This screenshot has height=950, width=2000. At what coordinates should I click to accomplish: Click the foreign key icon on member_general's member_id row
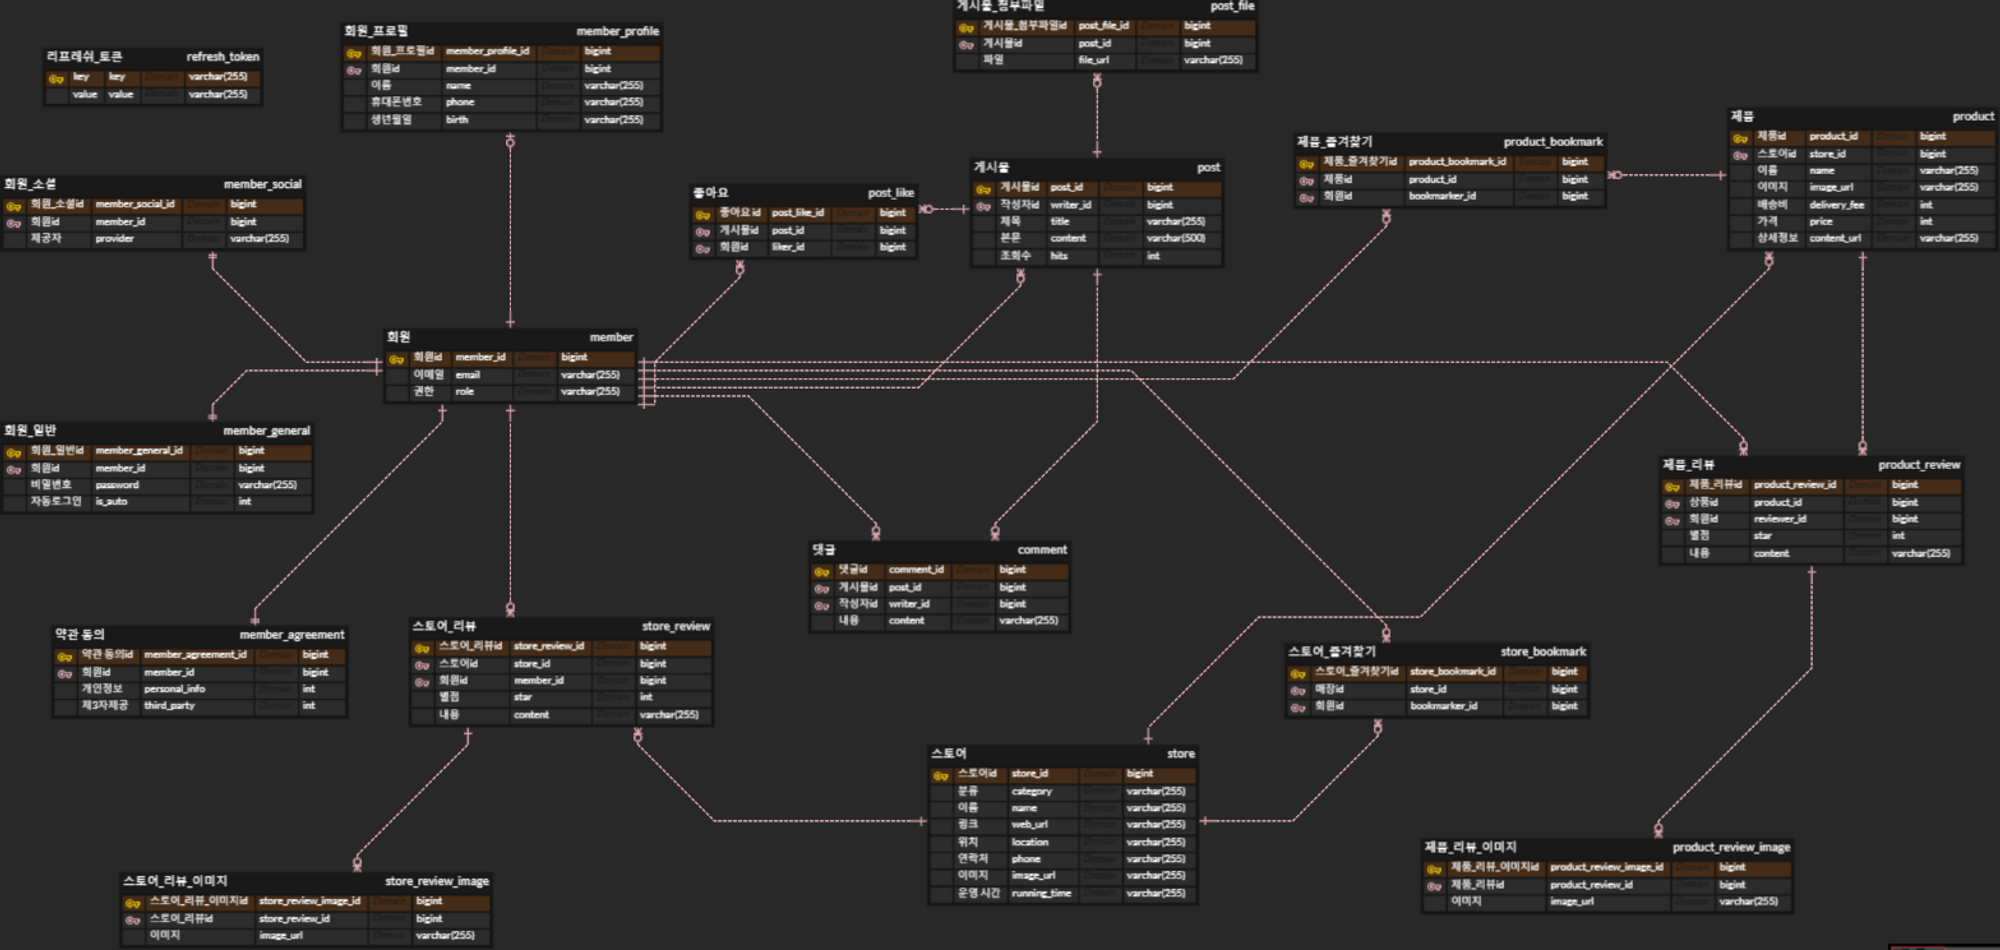(14, 469)
